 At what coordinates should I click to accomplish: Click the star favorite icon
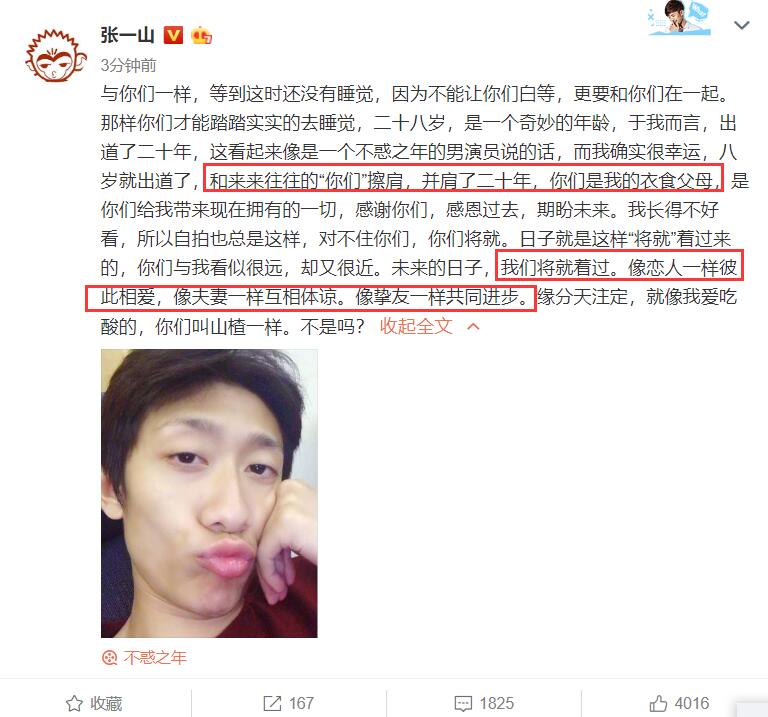74,703
